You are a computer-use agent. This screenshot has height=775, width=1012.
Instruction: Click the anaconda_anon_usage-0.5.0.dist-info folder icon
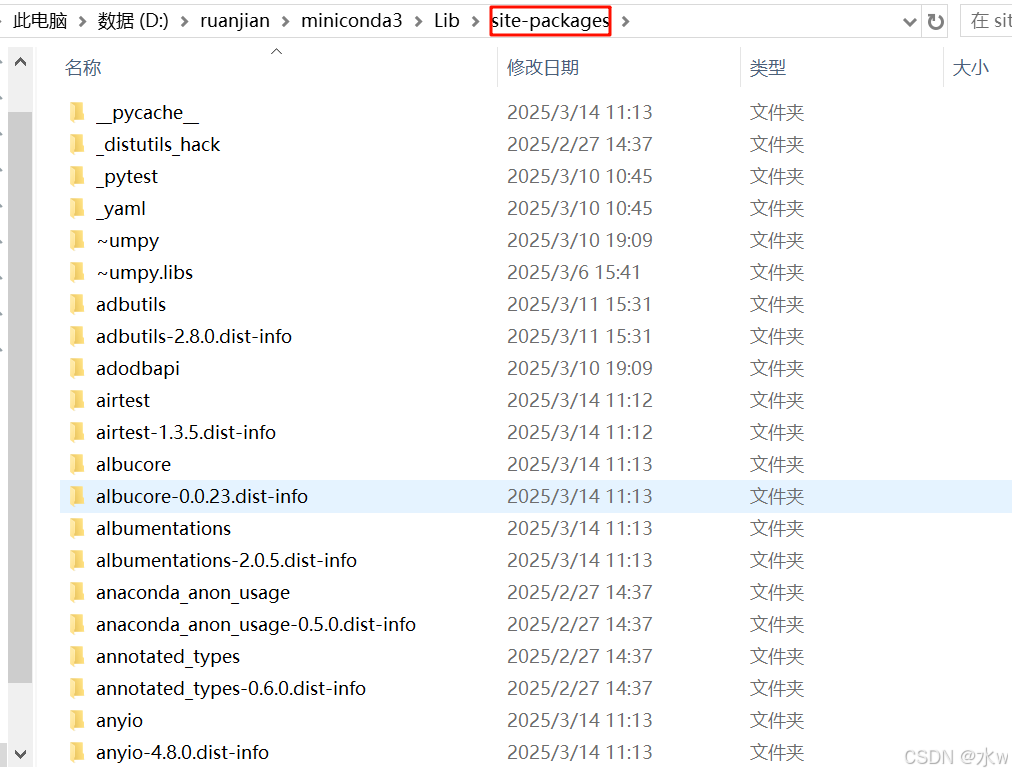[x=77, y=624]
